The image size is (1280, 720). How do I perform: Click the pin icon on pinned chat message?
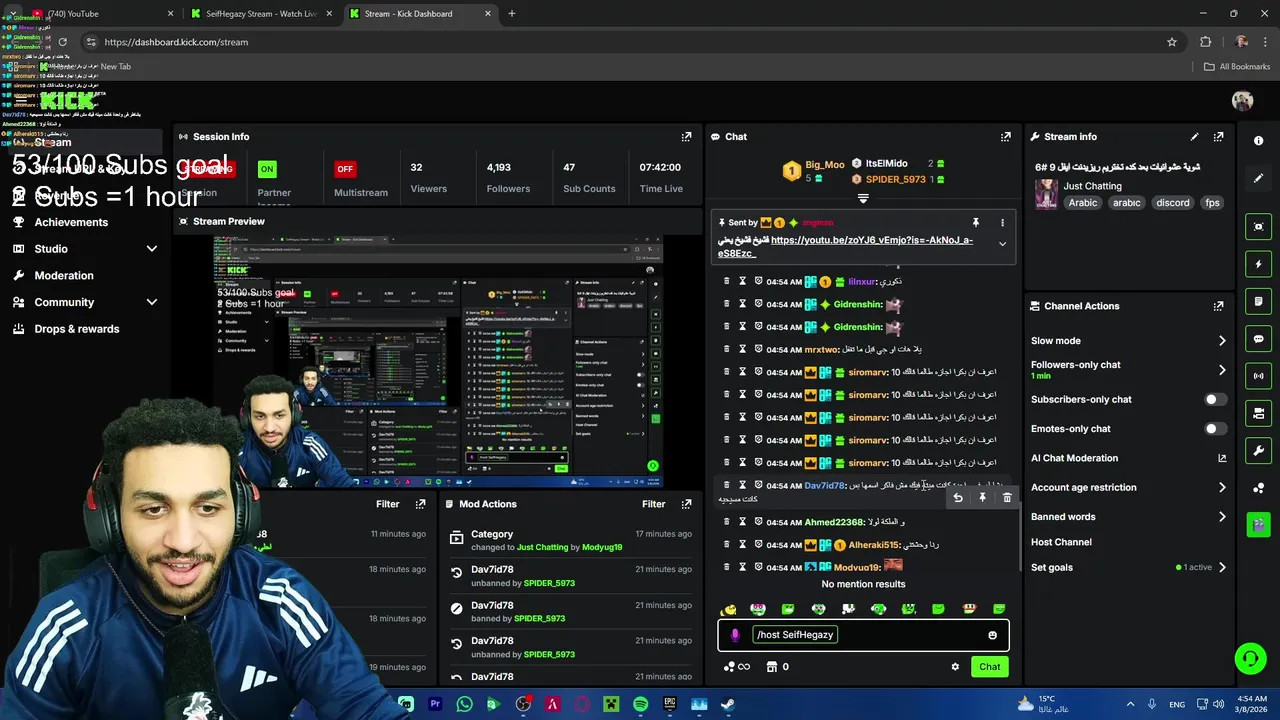pyautogui.click(x=976, y=223)
